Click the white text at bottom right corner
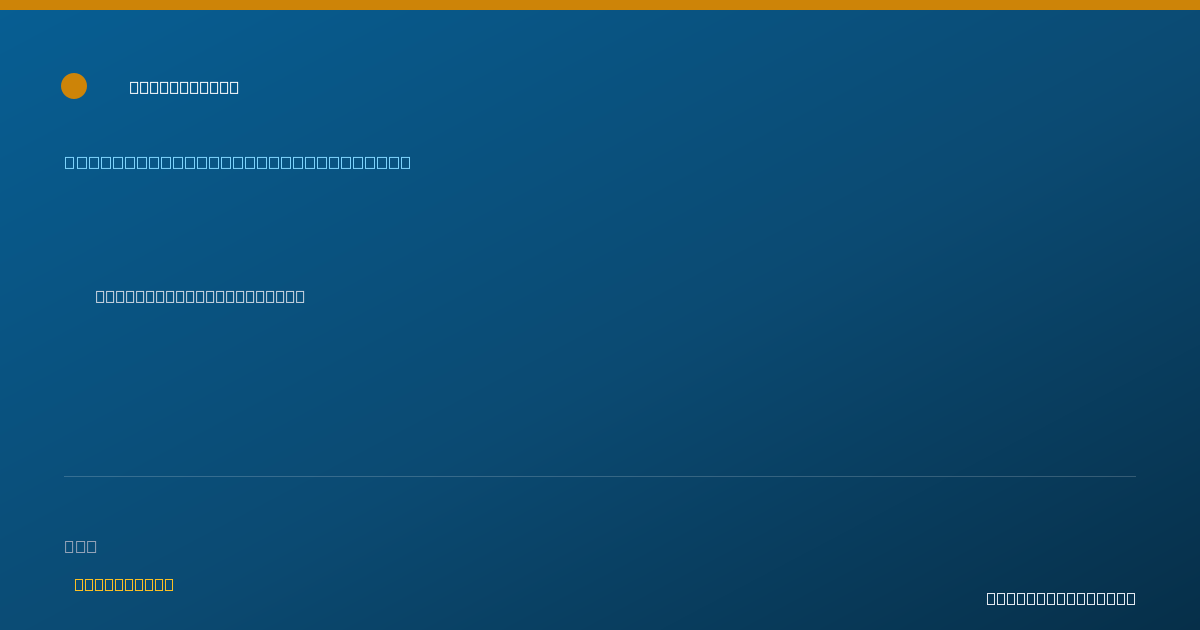Viewport: 1200px width, 630px height. pyautogui.click(x=1061, y=598)
